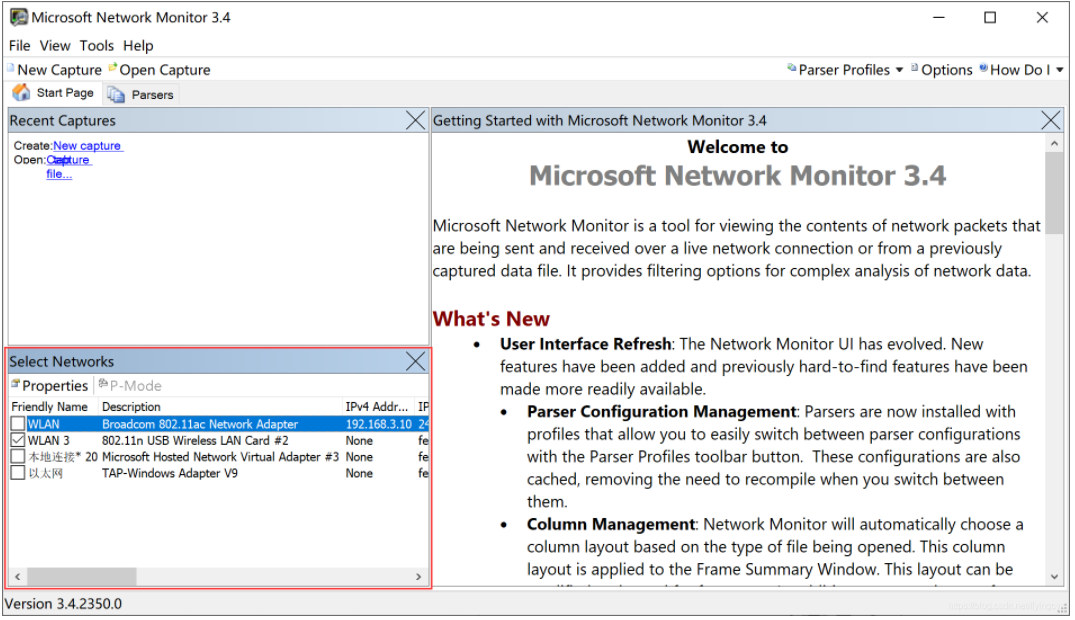Image resolution: width=1075 pixels, height=620 pixels.
Task: Switch to the Start Page tab
Action: point(54,93)
